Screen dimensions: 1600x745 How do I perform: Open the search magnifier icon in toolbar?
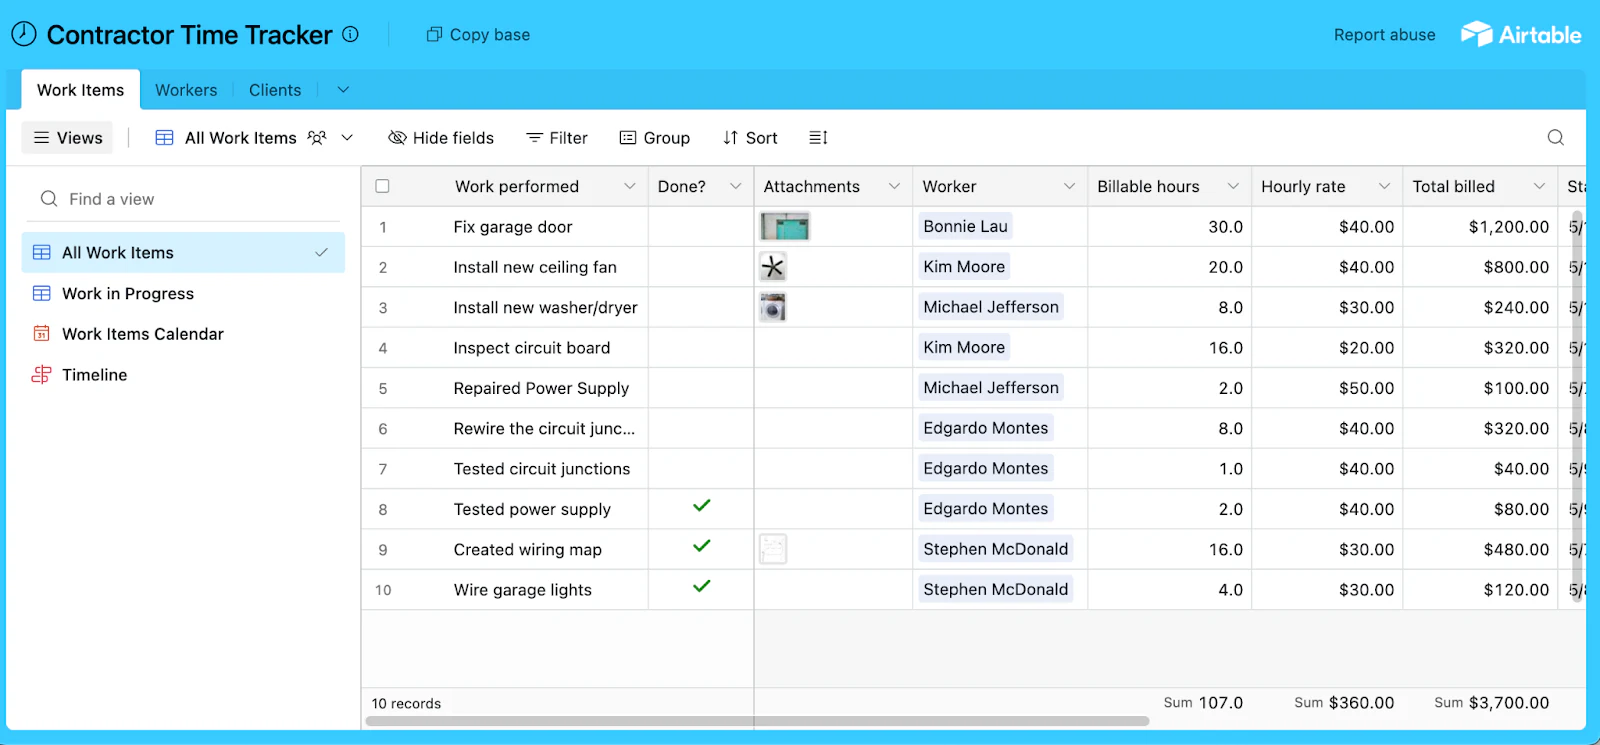click(x=1556, y=138)
